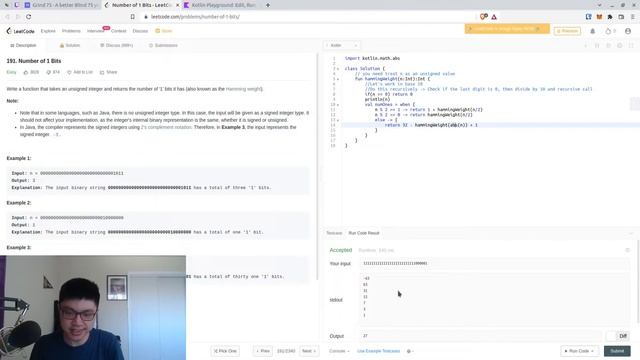Image resolution: width=640 pixels, height=360 pixels.
Task: Reload the page with refresh icon
Action: click(29, 17)
